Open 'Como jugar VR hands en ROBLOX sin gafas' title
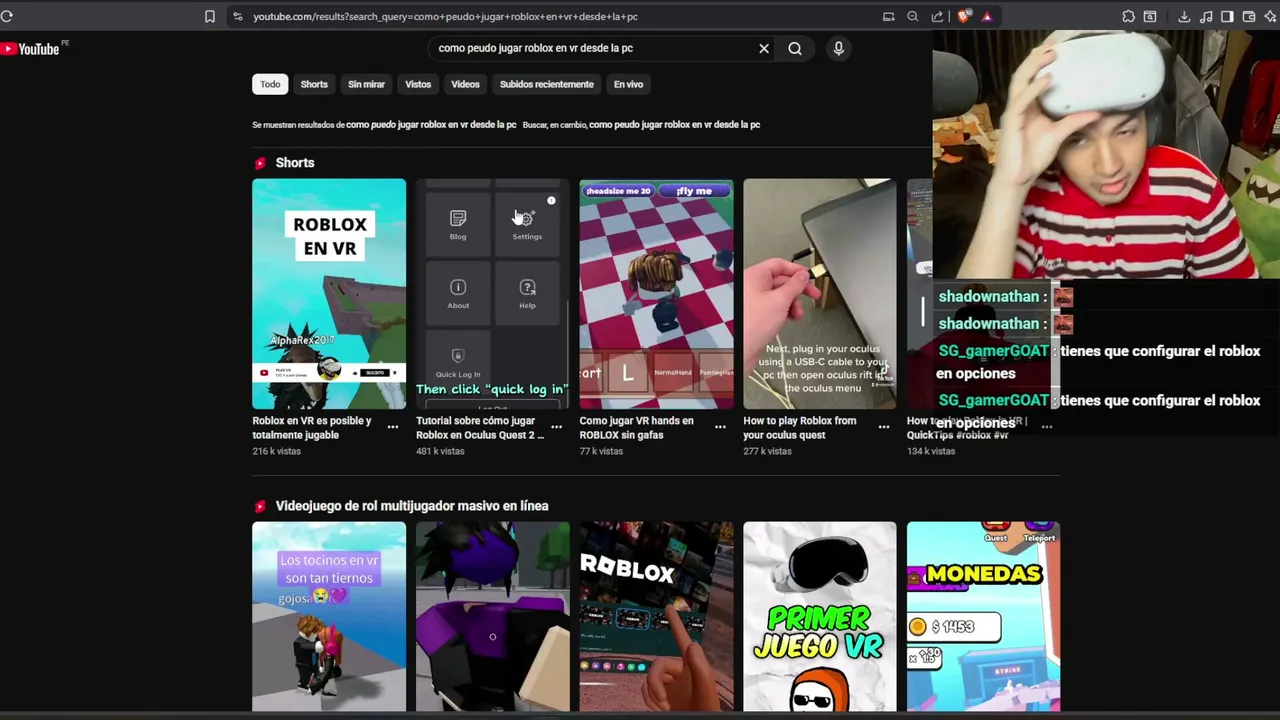 (636, 428)
